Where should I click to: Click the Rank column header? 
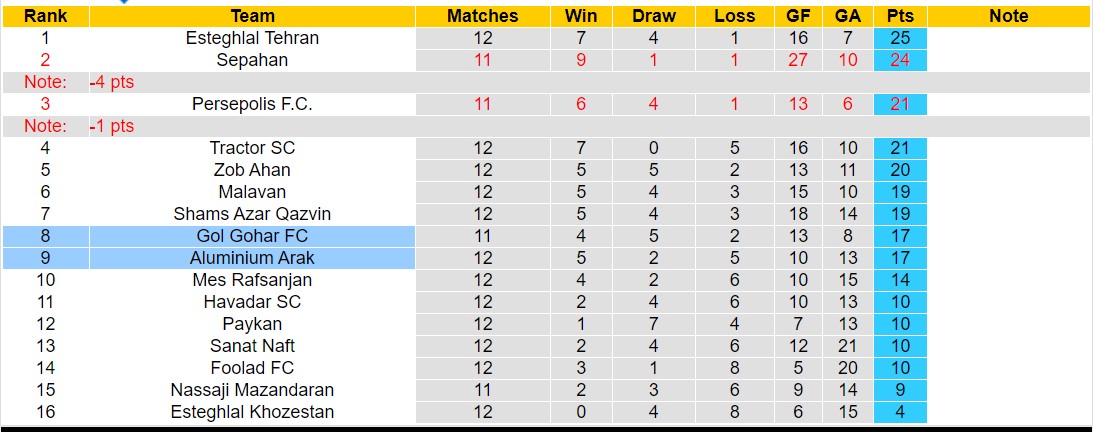pyautogui.click(x=45, y=16)
